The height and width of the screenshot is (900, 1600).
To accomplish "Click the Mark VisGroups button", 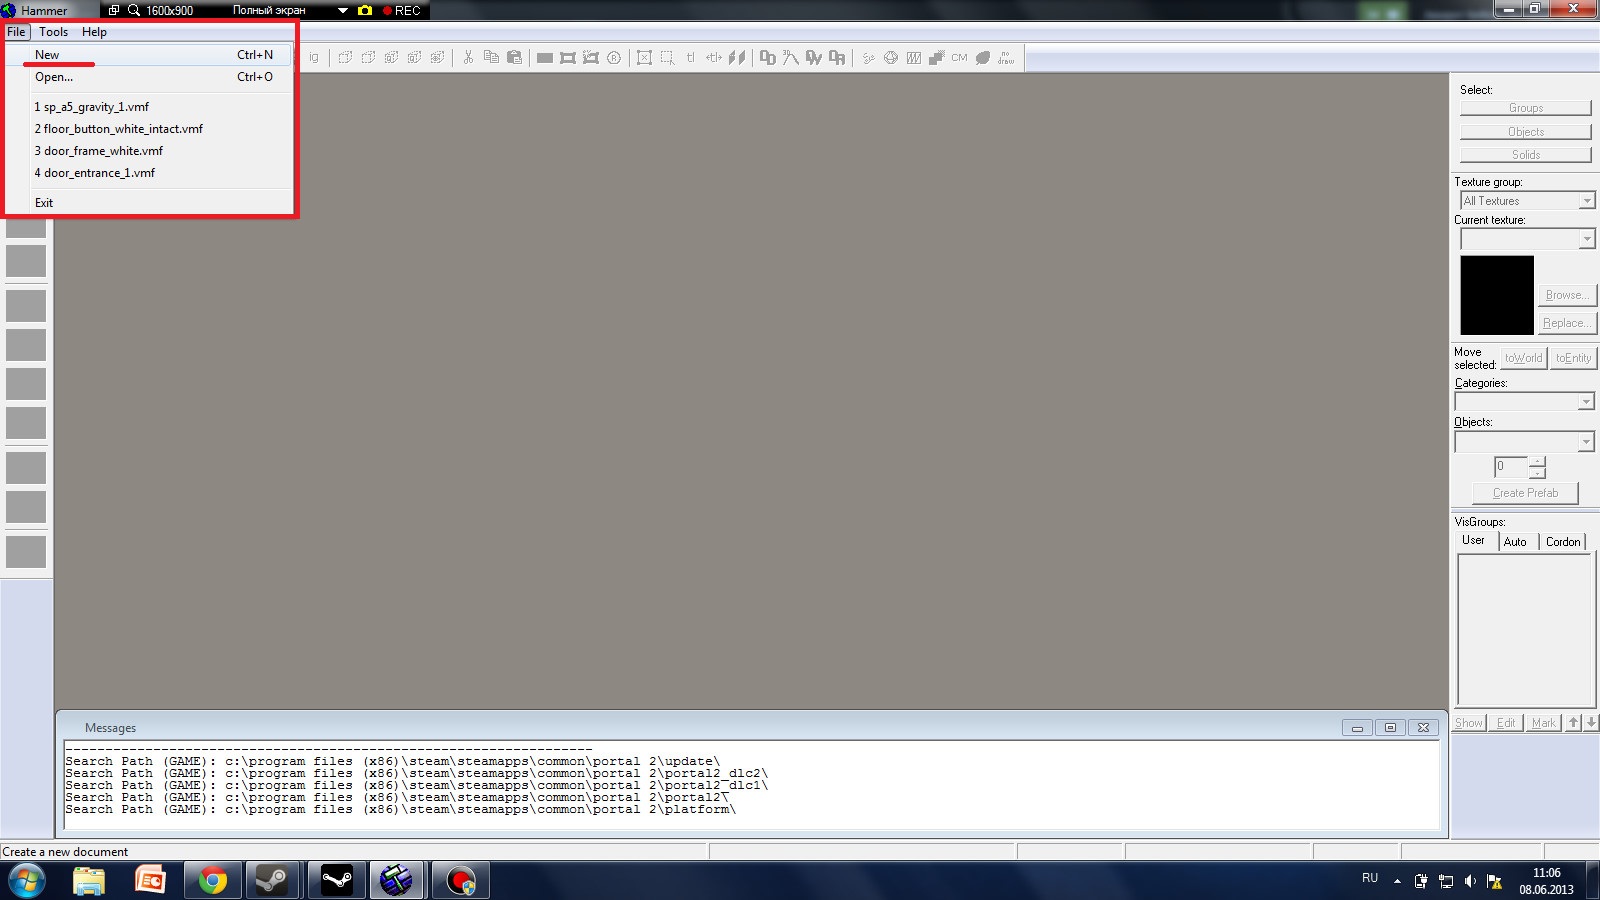I will coord(1544,723).
